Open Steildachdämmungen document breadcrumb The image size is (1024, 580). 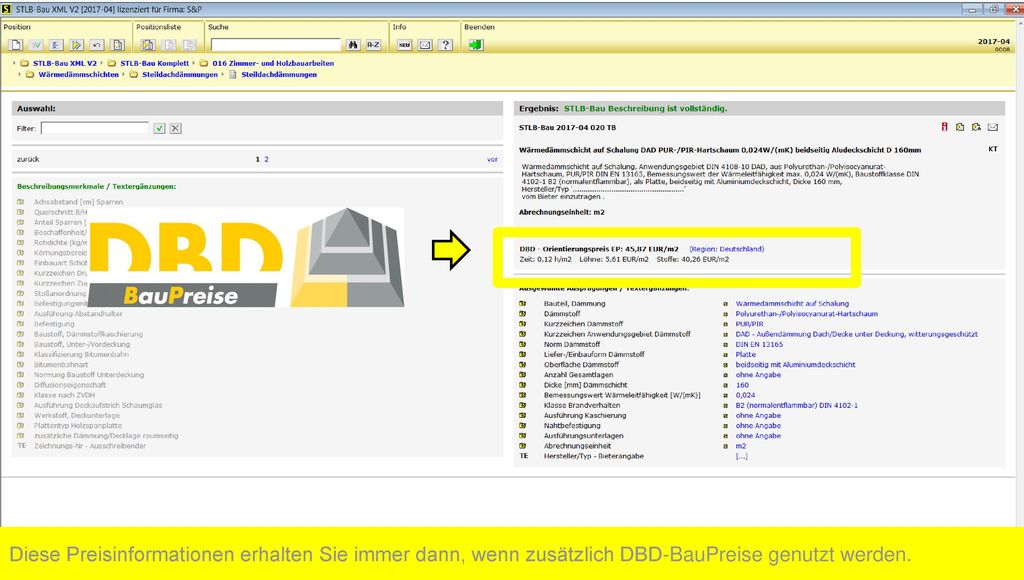(279, 74)
